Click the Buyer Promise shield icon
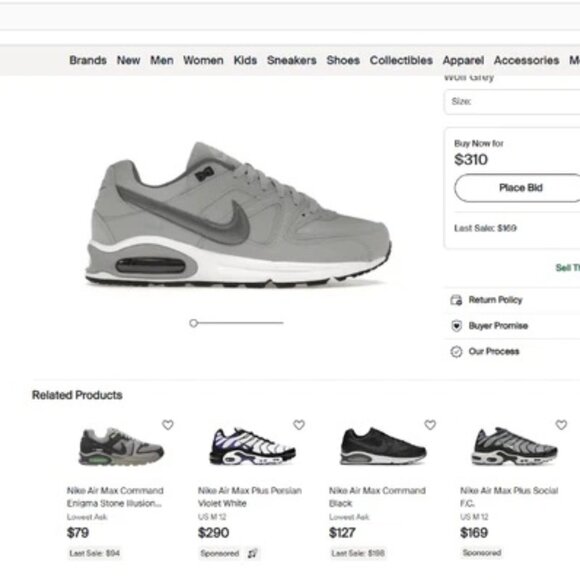580x580 pixels. 456,326
